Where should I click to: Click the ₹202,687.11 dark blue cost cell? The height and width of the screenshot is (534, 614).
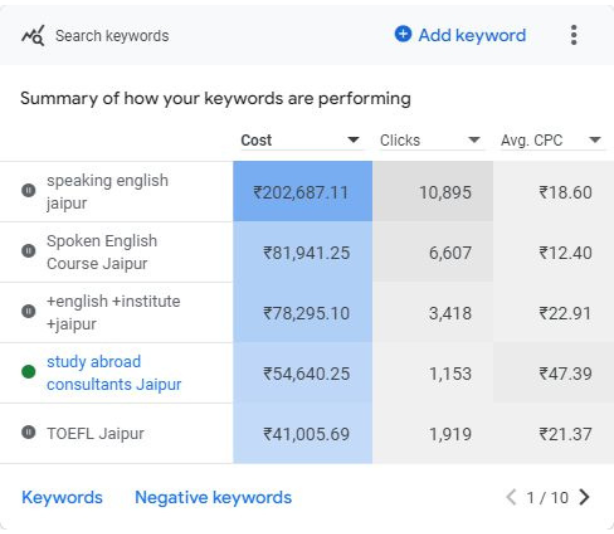[x=302, y=192]
